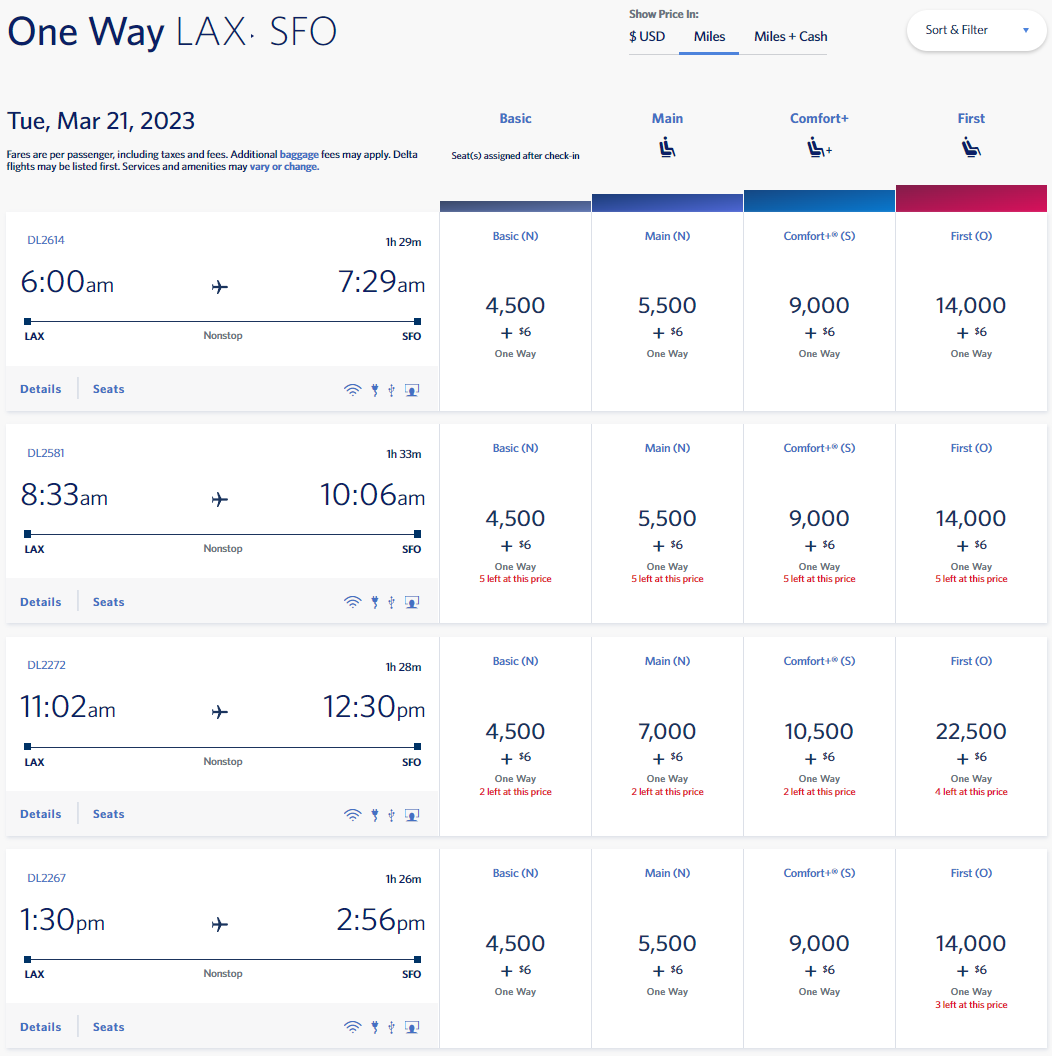Click the Wi-Fi icon for flight DL2614
Viewport: 1052px width, 1056px height.
point(352,390)
